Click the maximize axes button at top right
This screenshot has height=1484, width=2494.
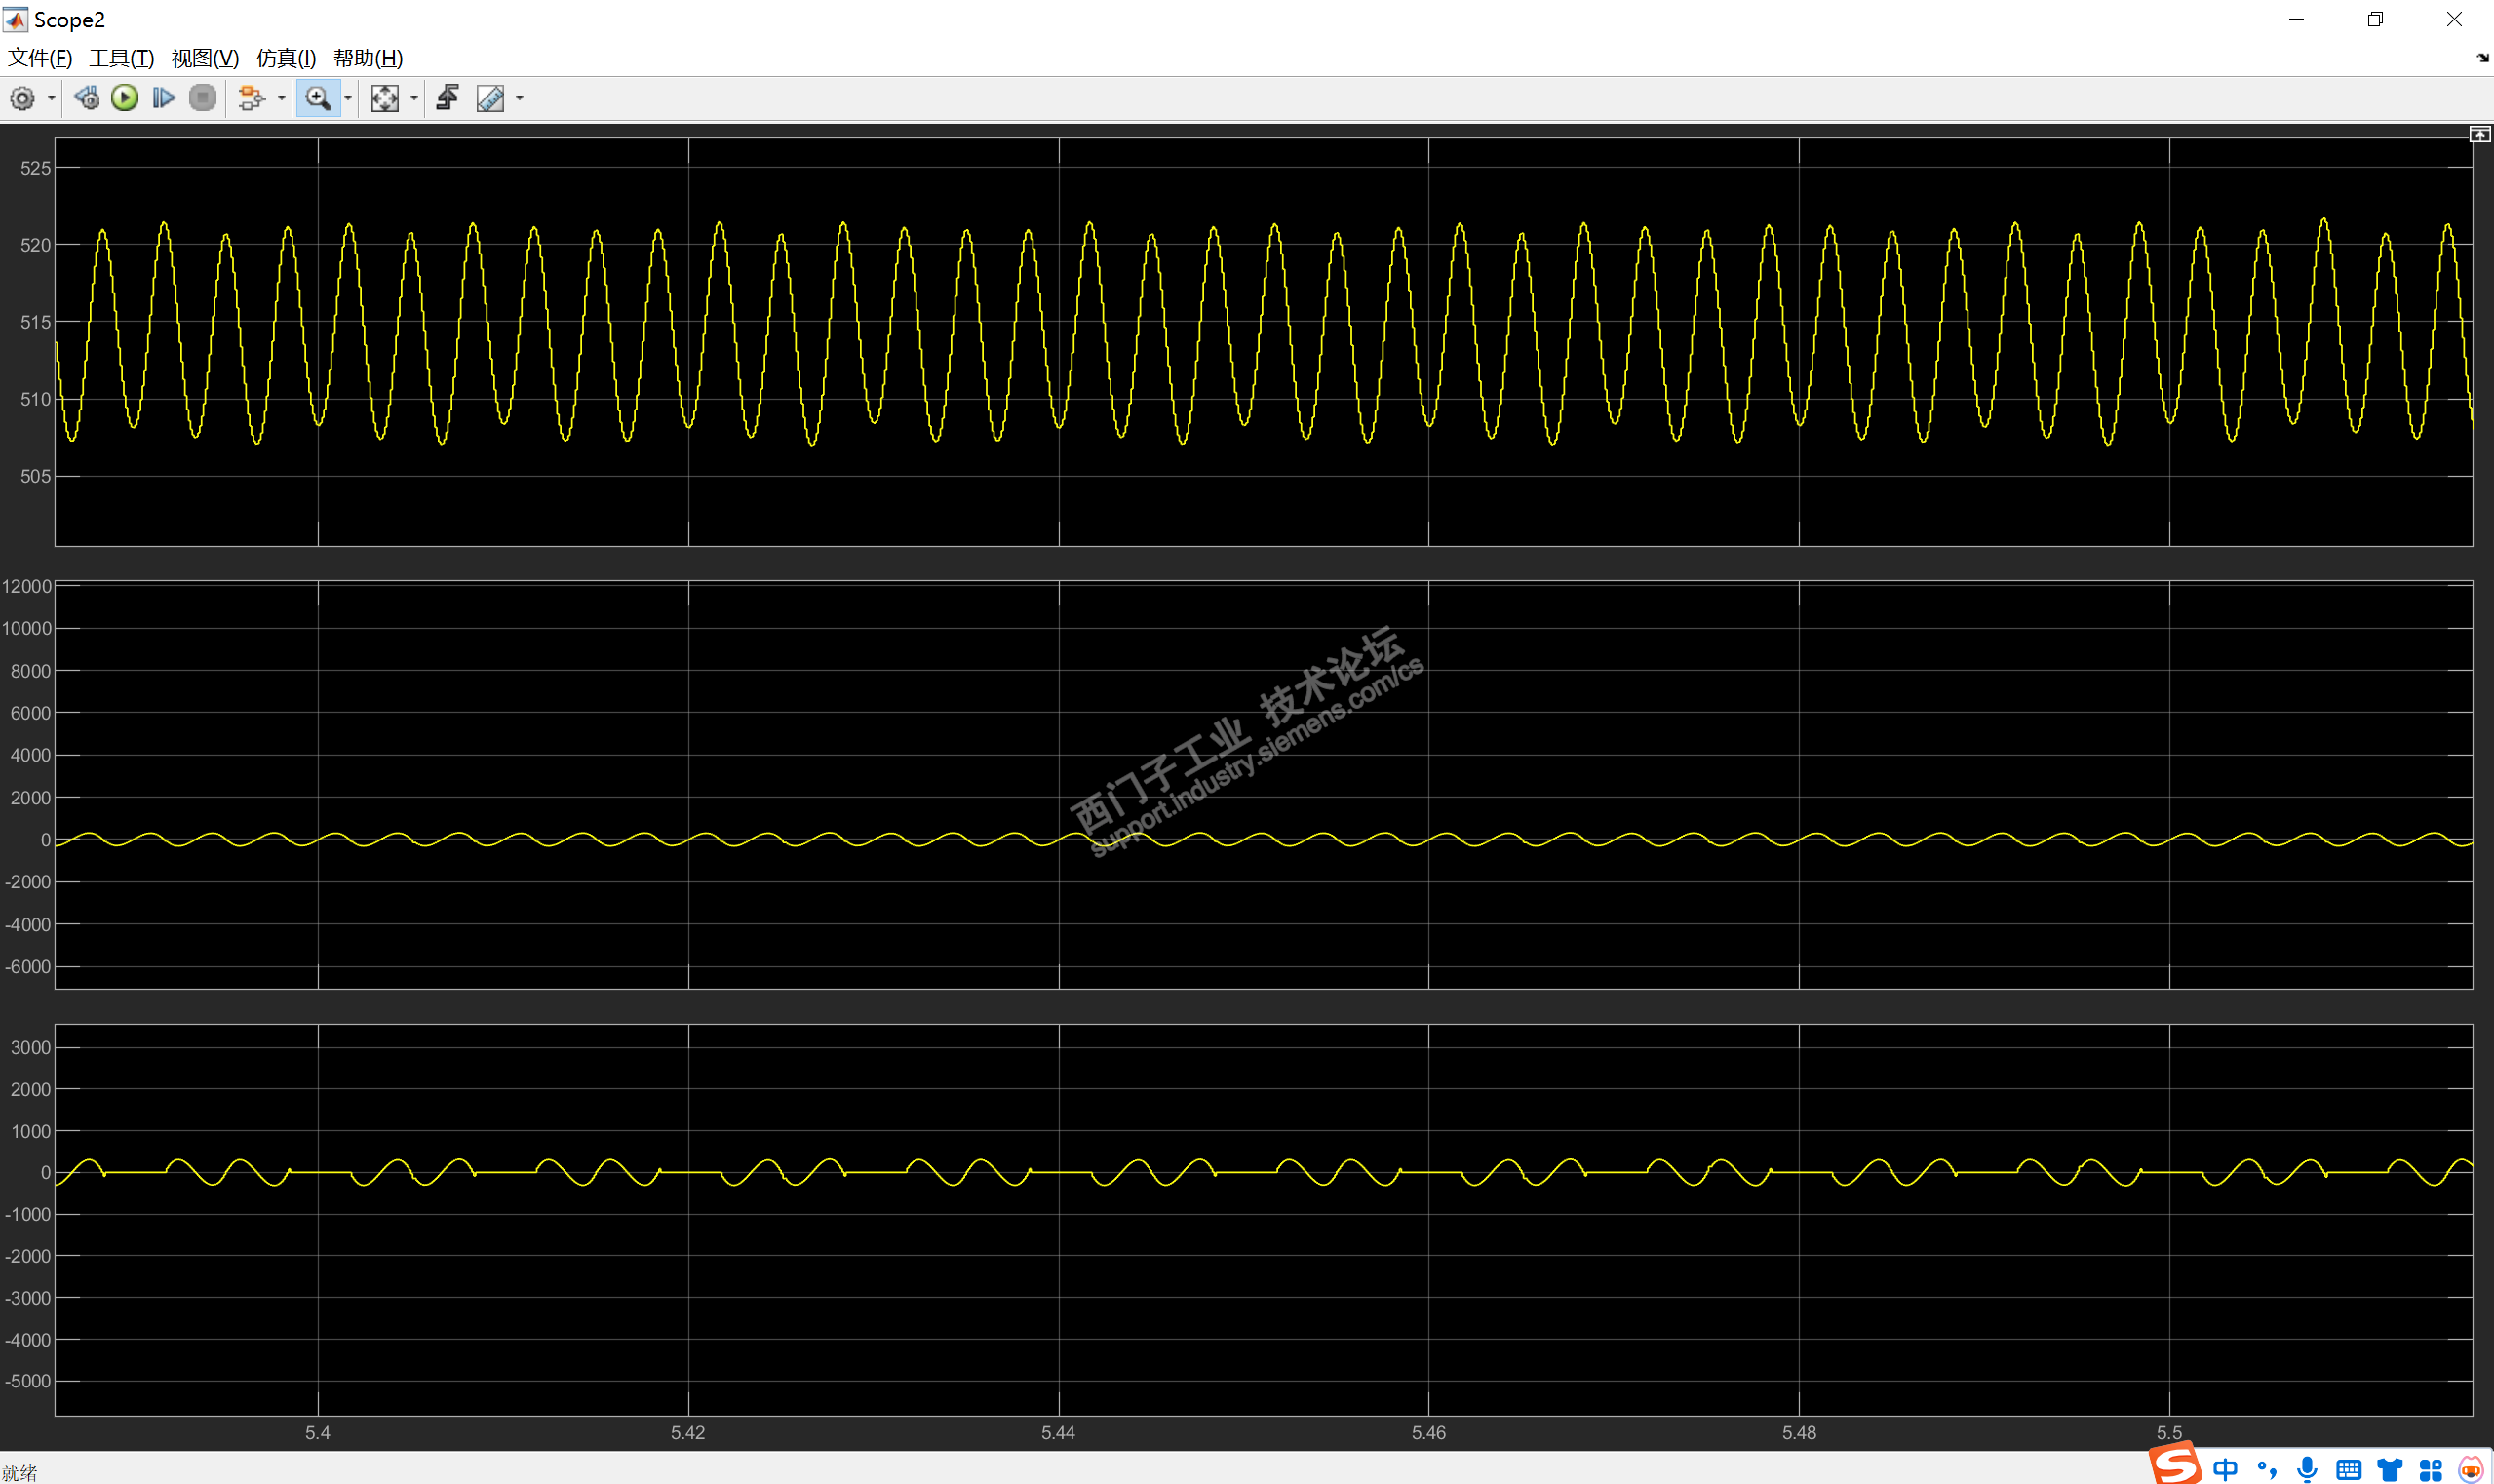[x=2479, y=134]
